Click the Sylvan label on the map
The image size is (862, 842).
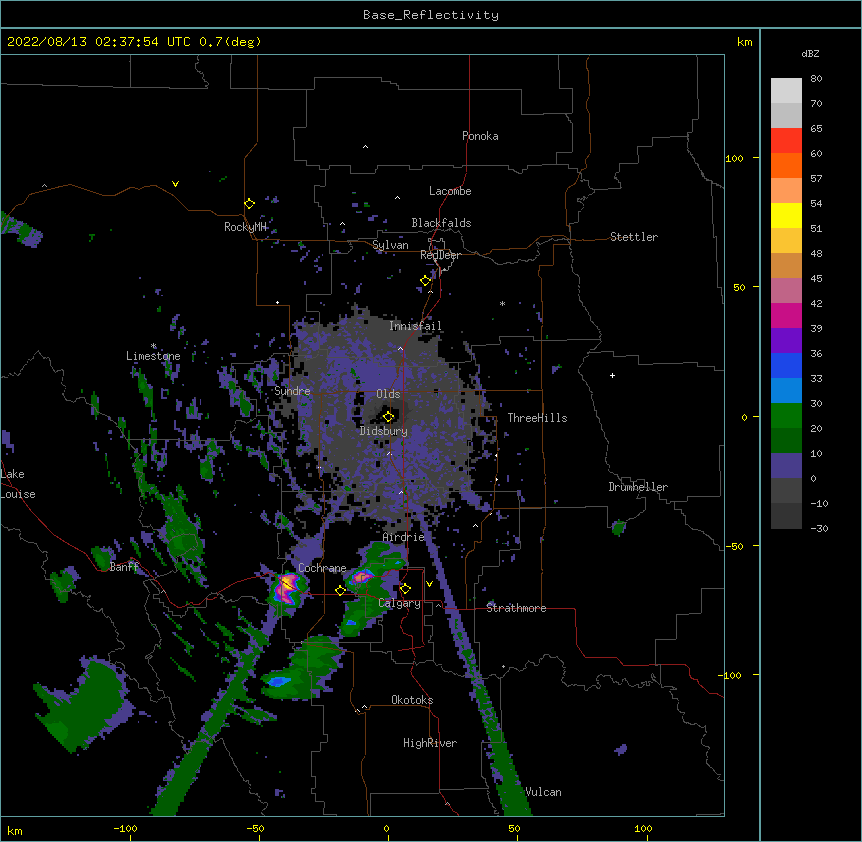click(390, 245)
